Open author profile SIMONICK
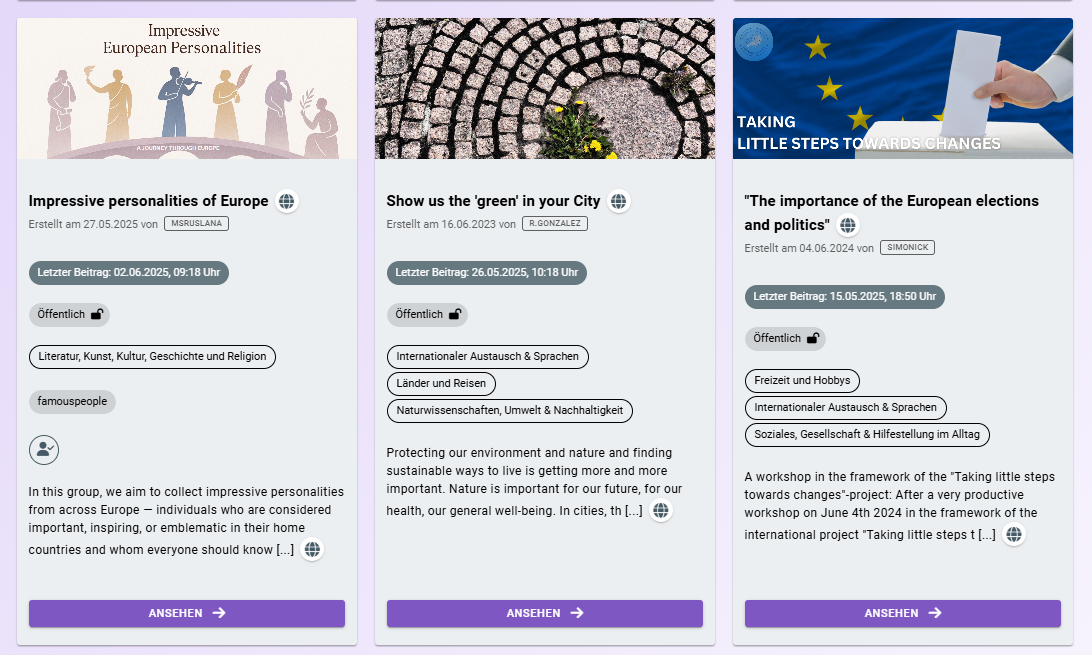The width and height of the screenshot is (1092, 655). pos(907,248)
